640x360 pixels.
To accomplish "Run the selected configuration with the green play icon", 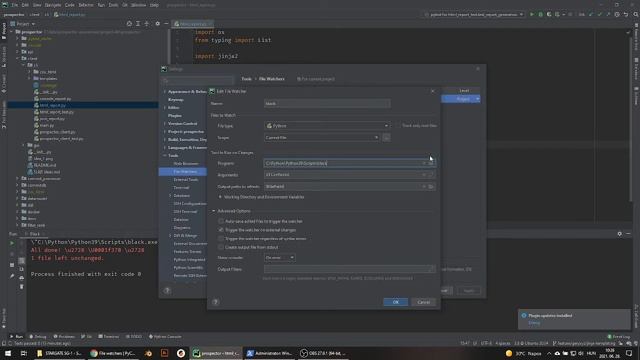I will [x=532, y=14].
